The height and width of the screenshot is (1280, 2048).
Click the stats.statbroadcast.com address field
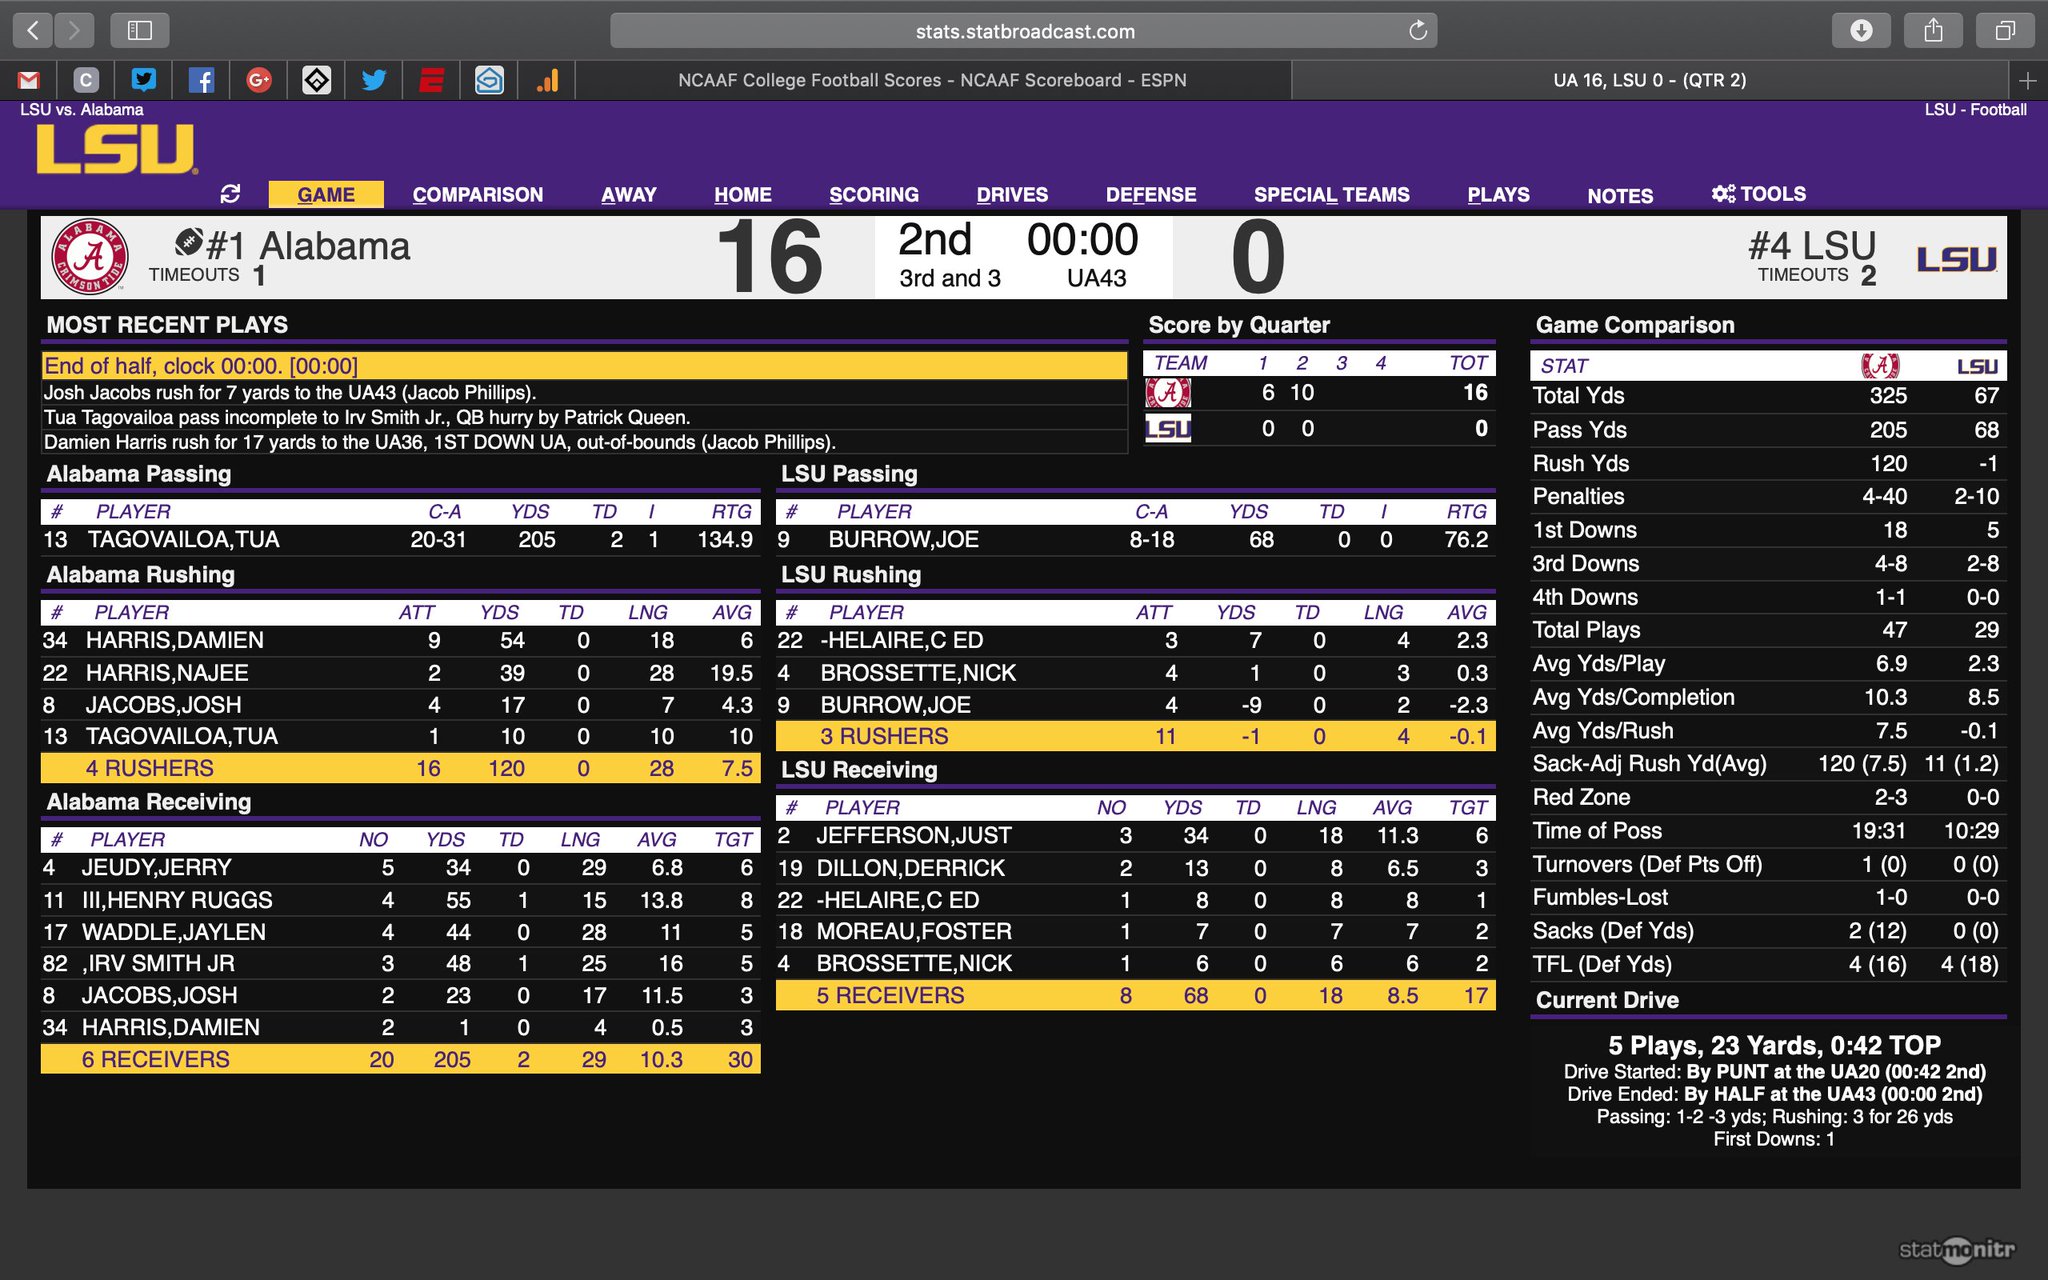[1024, 31]
